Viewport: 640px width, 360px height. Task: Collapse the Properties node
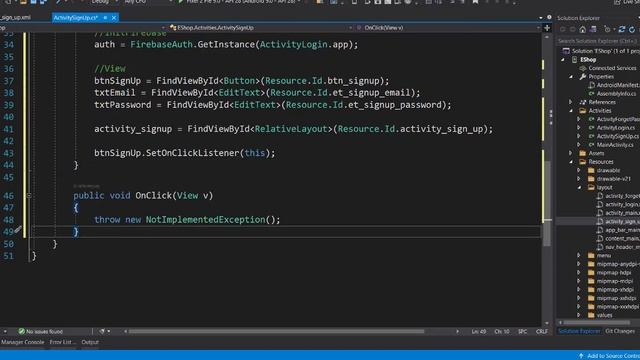point(571,77)
